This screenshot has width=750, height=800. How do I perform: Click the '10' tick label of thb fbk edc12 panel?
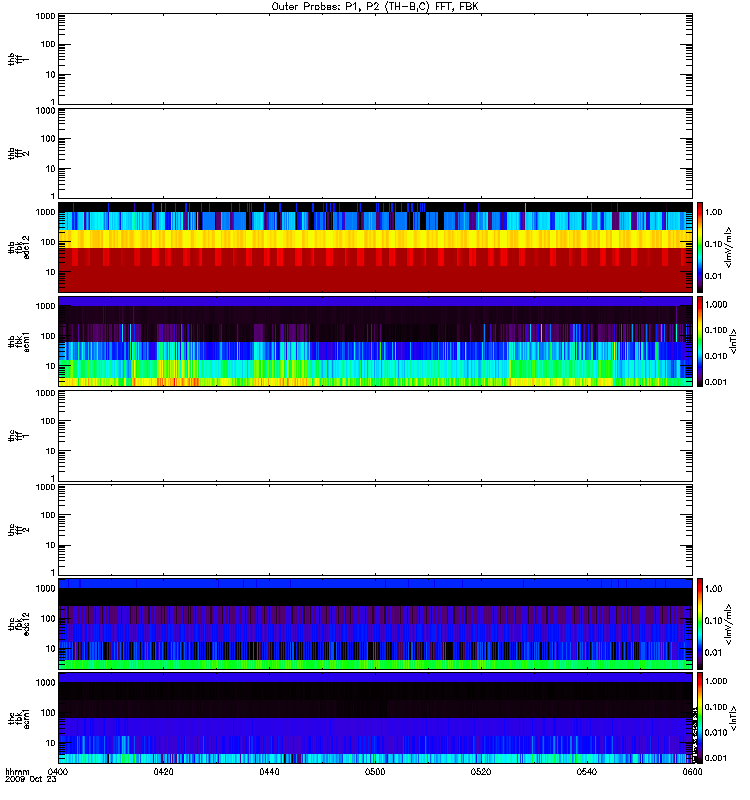tap(51, 272)
